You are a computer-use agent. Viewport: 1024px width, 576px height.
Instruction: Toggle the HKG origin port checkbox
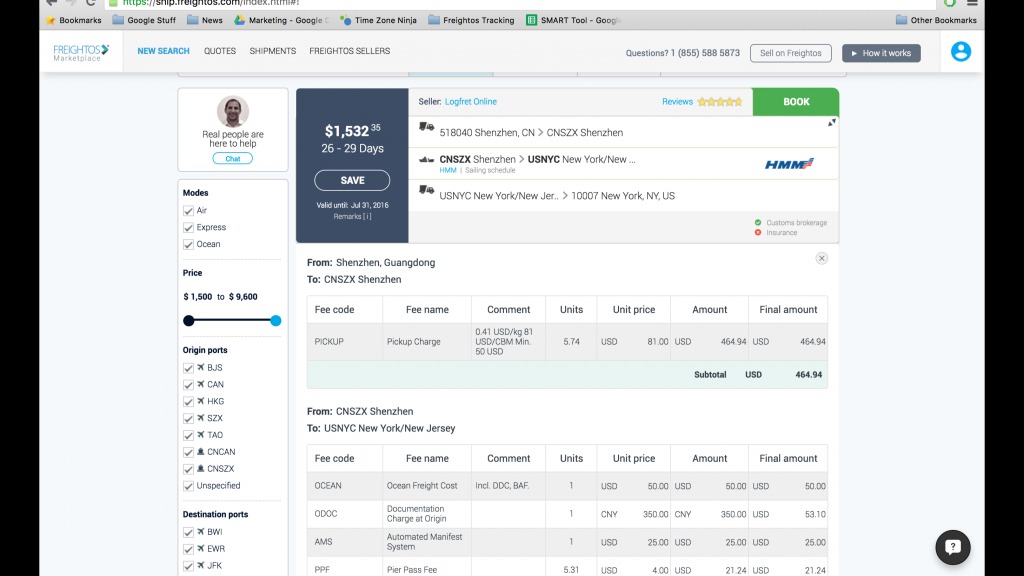click(x=188, y=402)
